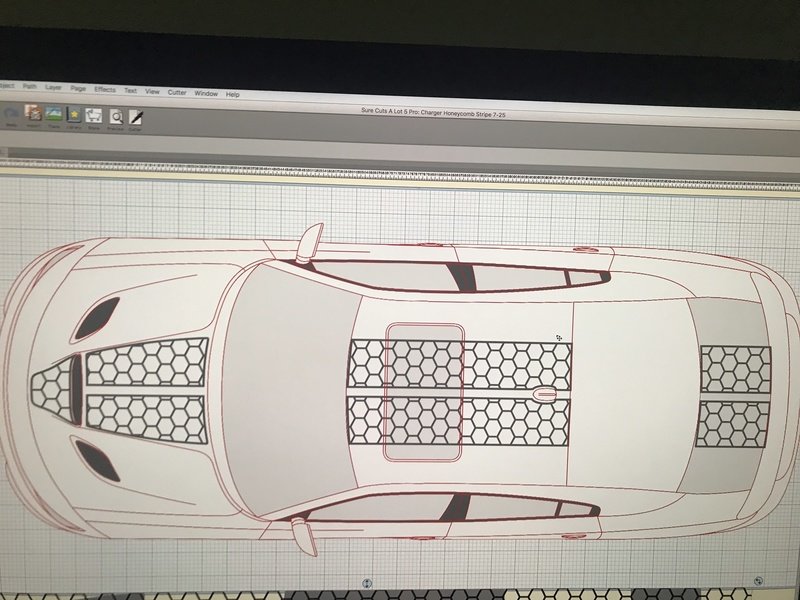
Task: Open the Layer menu
Action: click(53, 87)
